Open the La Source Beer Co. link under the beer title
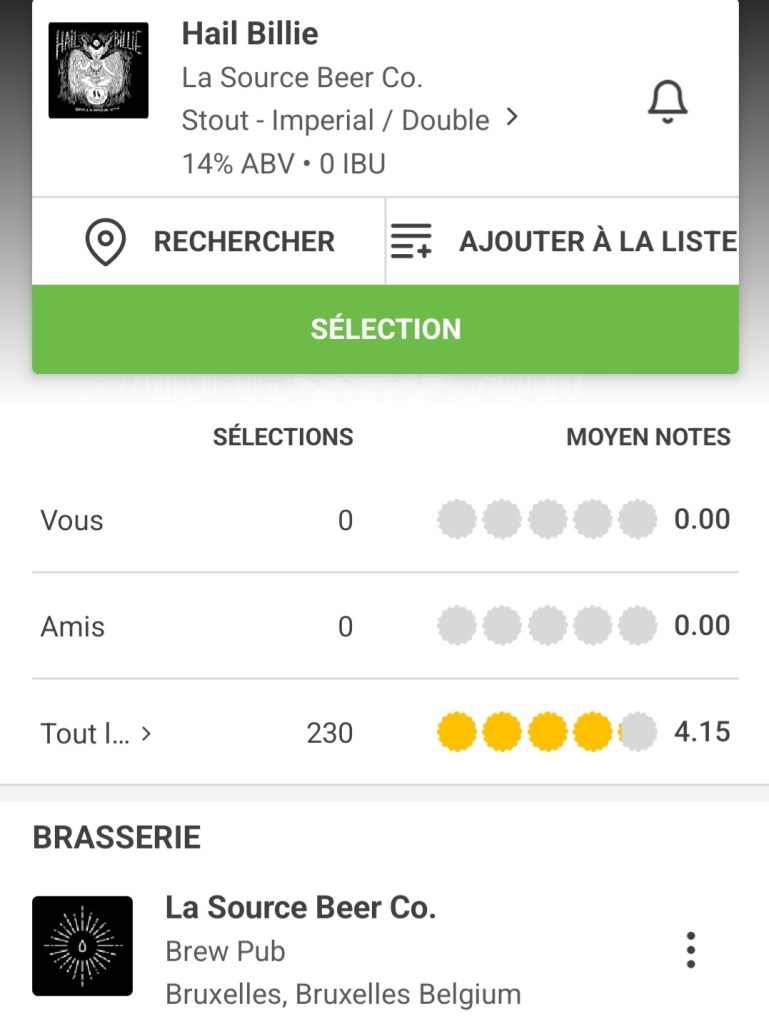The height and width of the screenshot is (1024, 769). [302, 77]
